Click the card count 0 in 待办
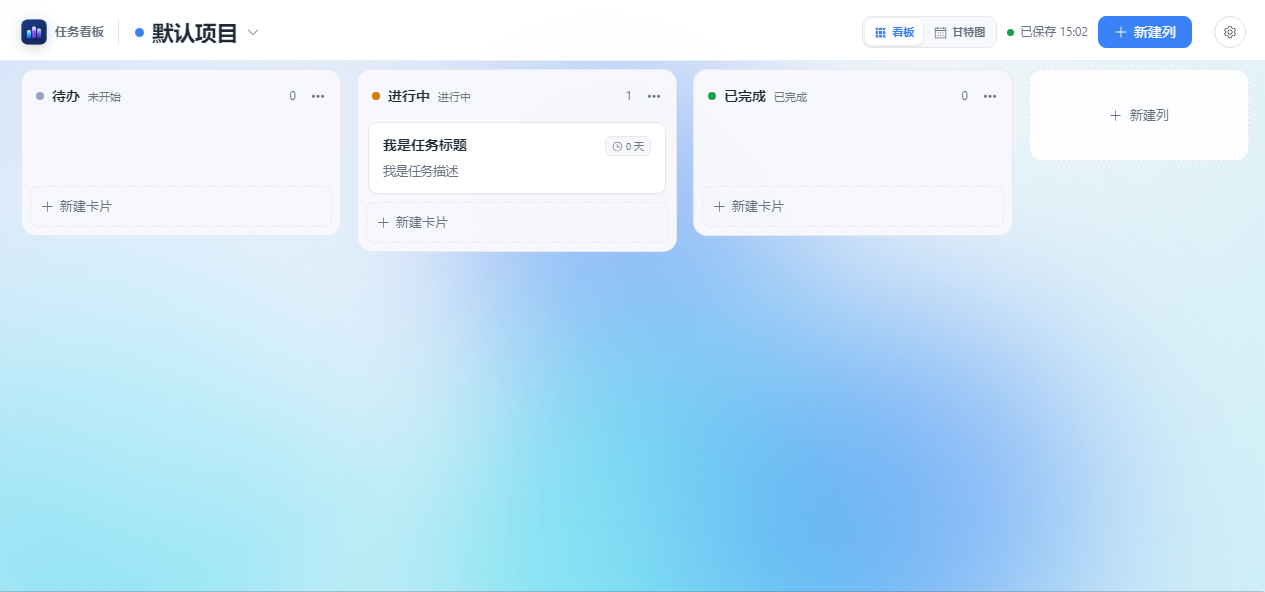 click(x=293, y=96)
